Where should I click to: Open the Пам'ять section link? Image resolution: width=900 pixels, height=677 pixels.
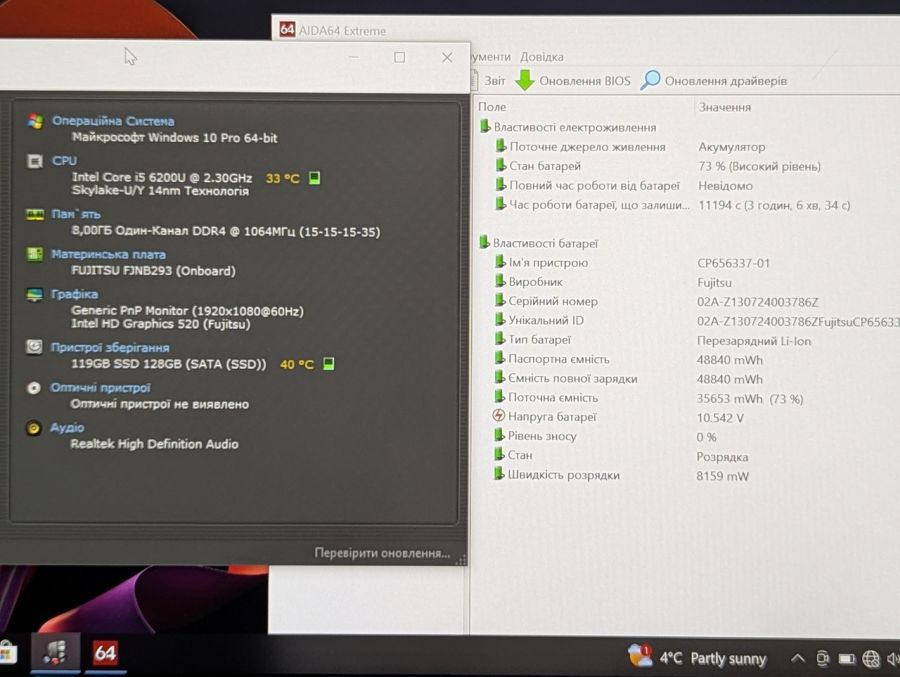(76, 214)
